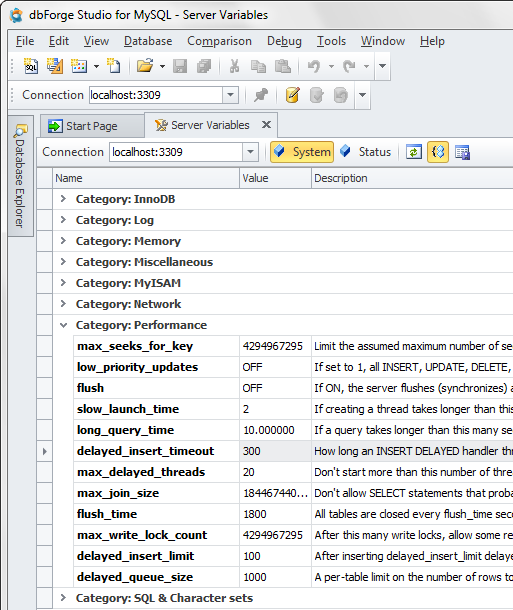Close the Server Variables tab

coord(266,125)
